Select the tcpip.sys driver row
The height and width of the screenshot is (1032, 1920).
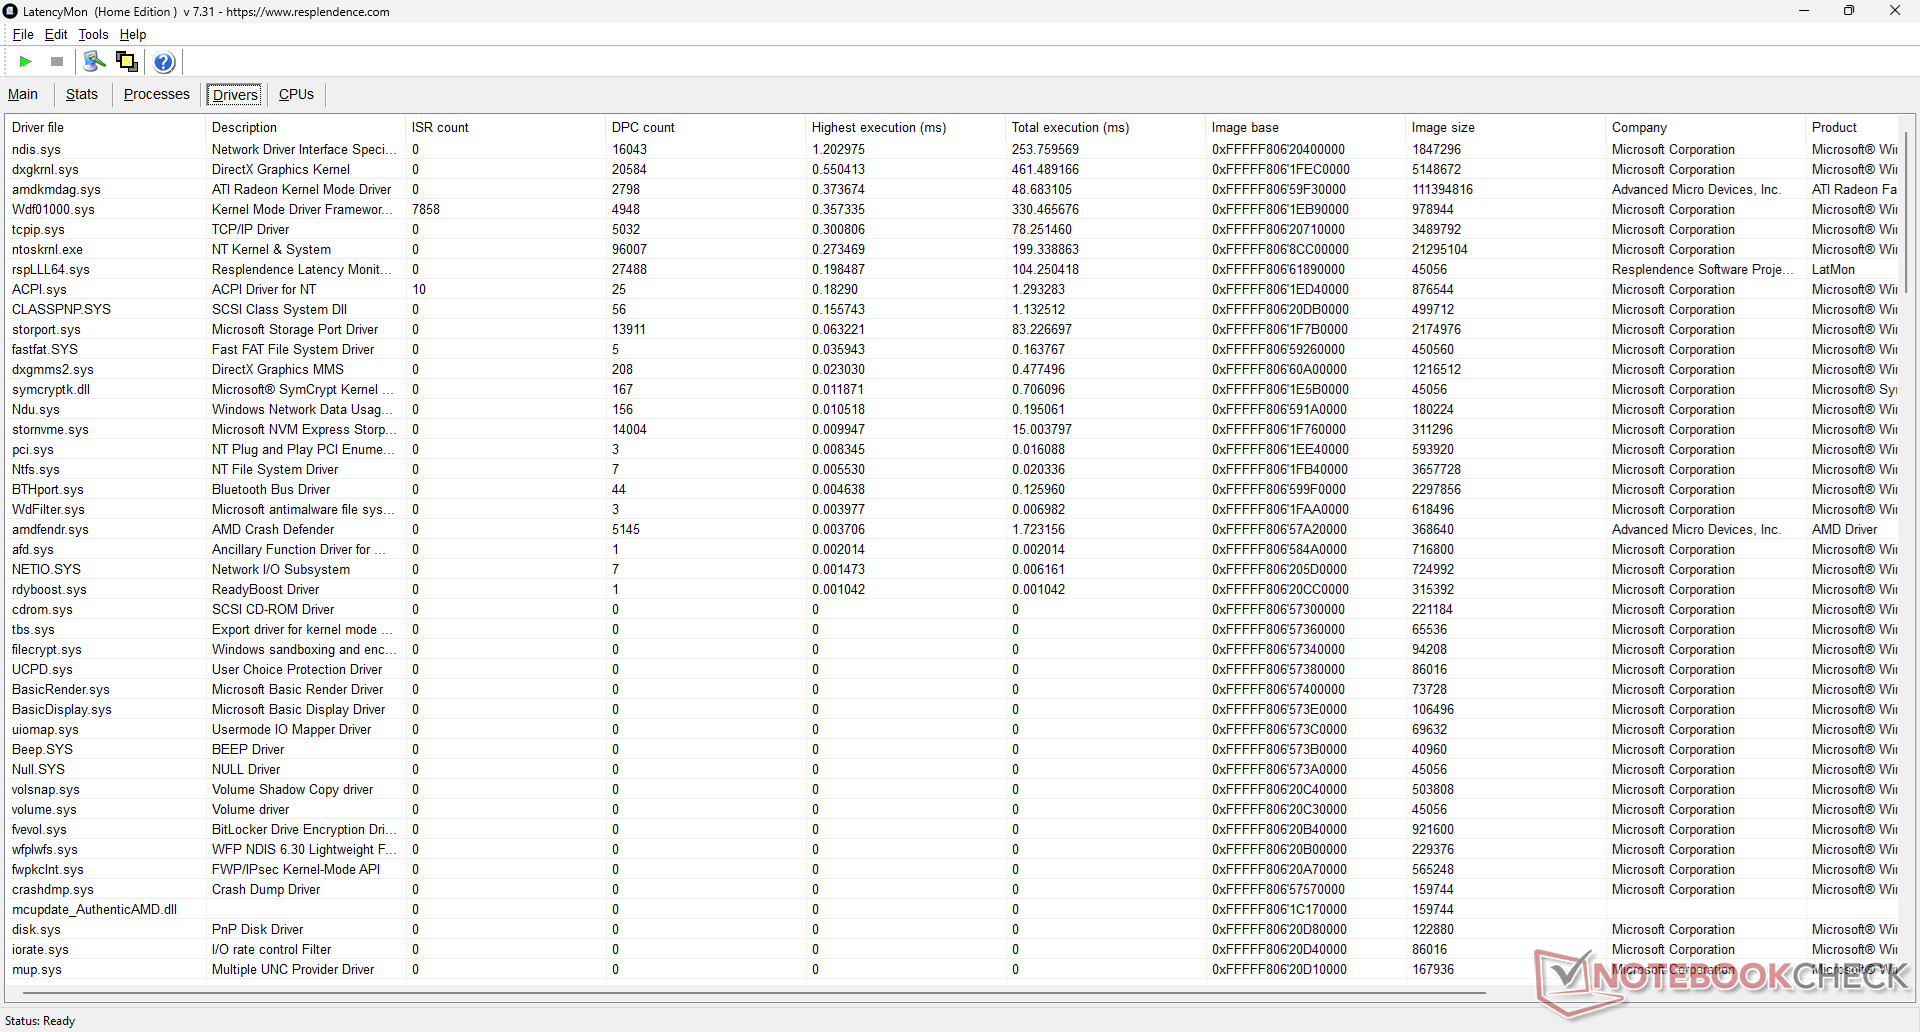pyautogui.click(x=952, y=229)
